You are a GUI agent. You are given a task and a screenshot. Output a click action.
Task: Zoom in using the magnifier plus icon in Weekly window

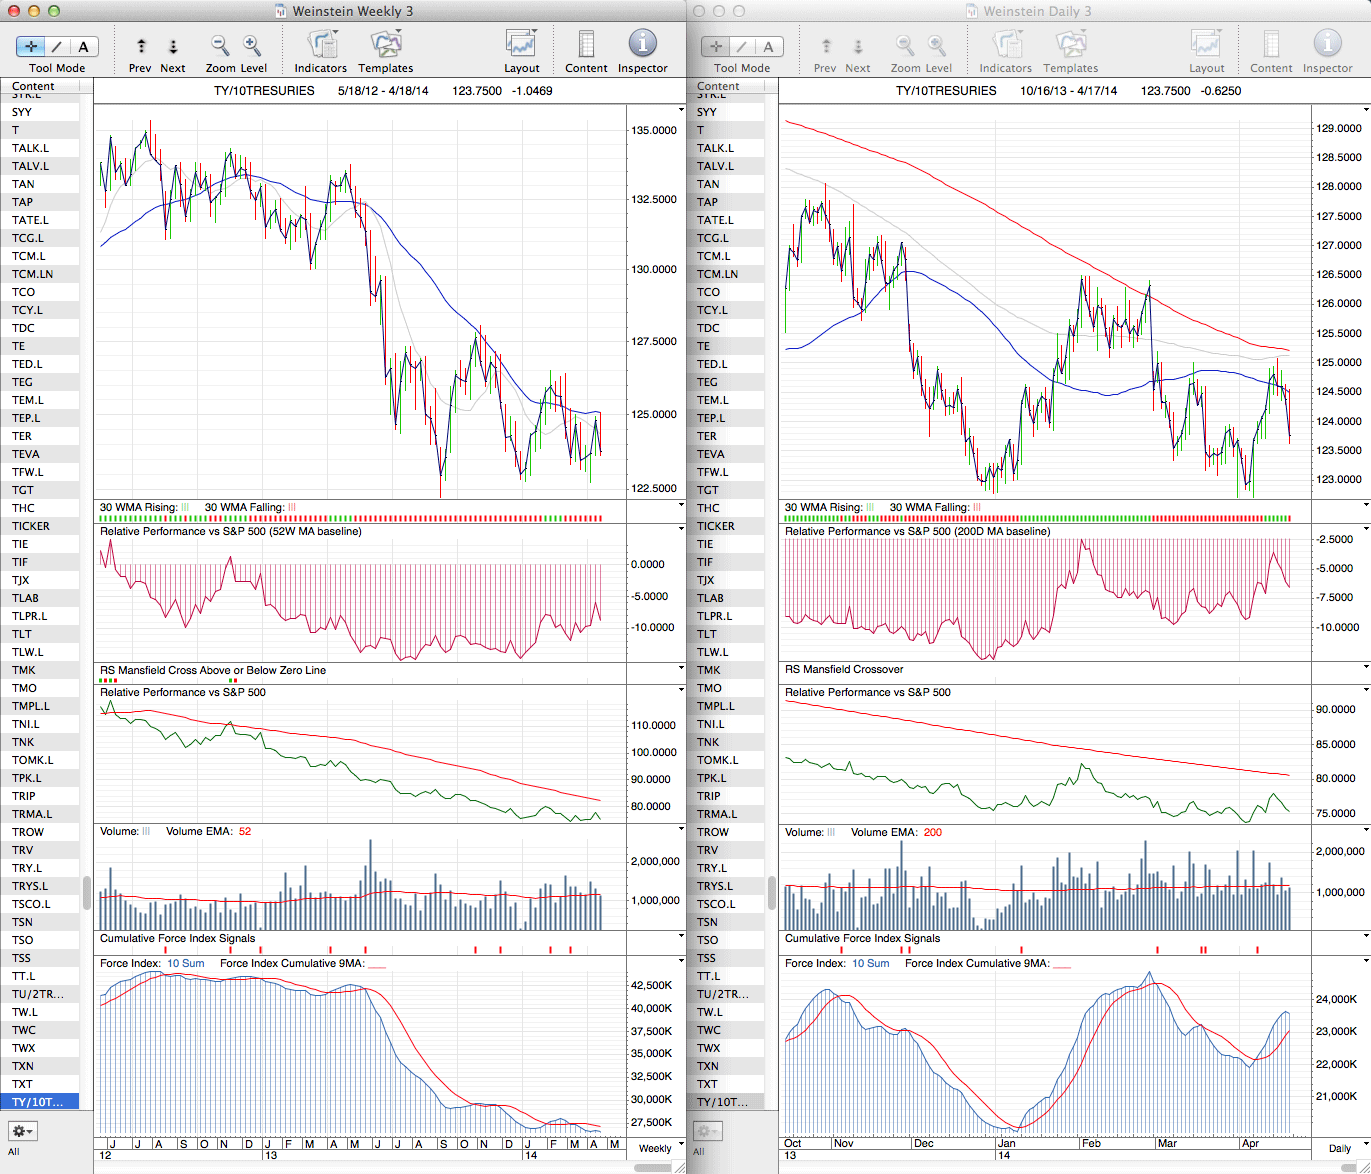click(x=252, y=46)
